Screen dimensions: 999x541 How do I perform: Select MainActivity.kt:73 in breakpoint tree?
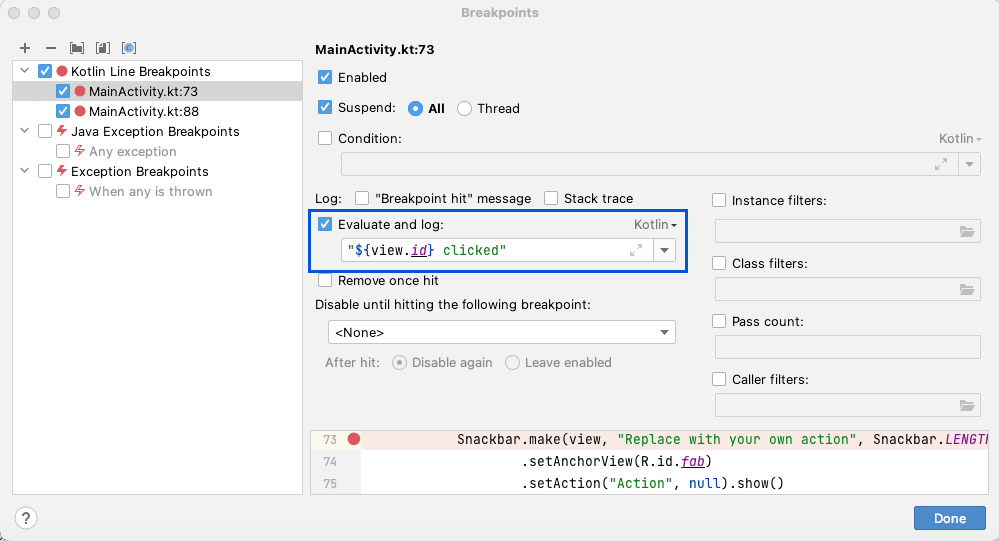[143, 91]
